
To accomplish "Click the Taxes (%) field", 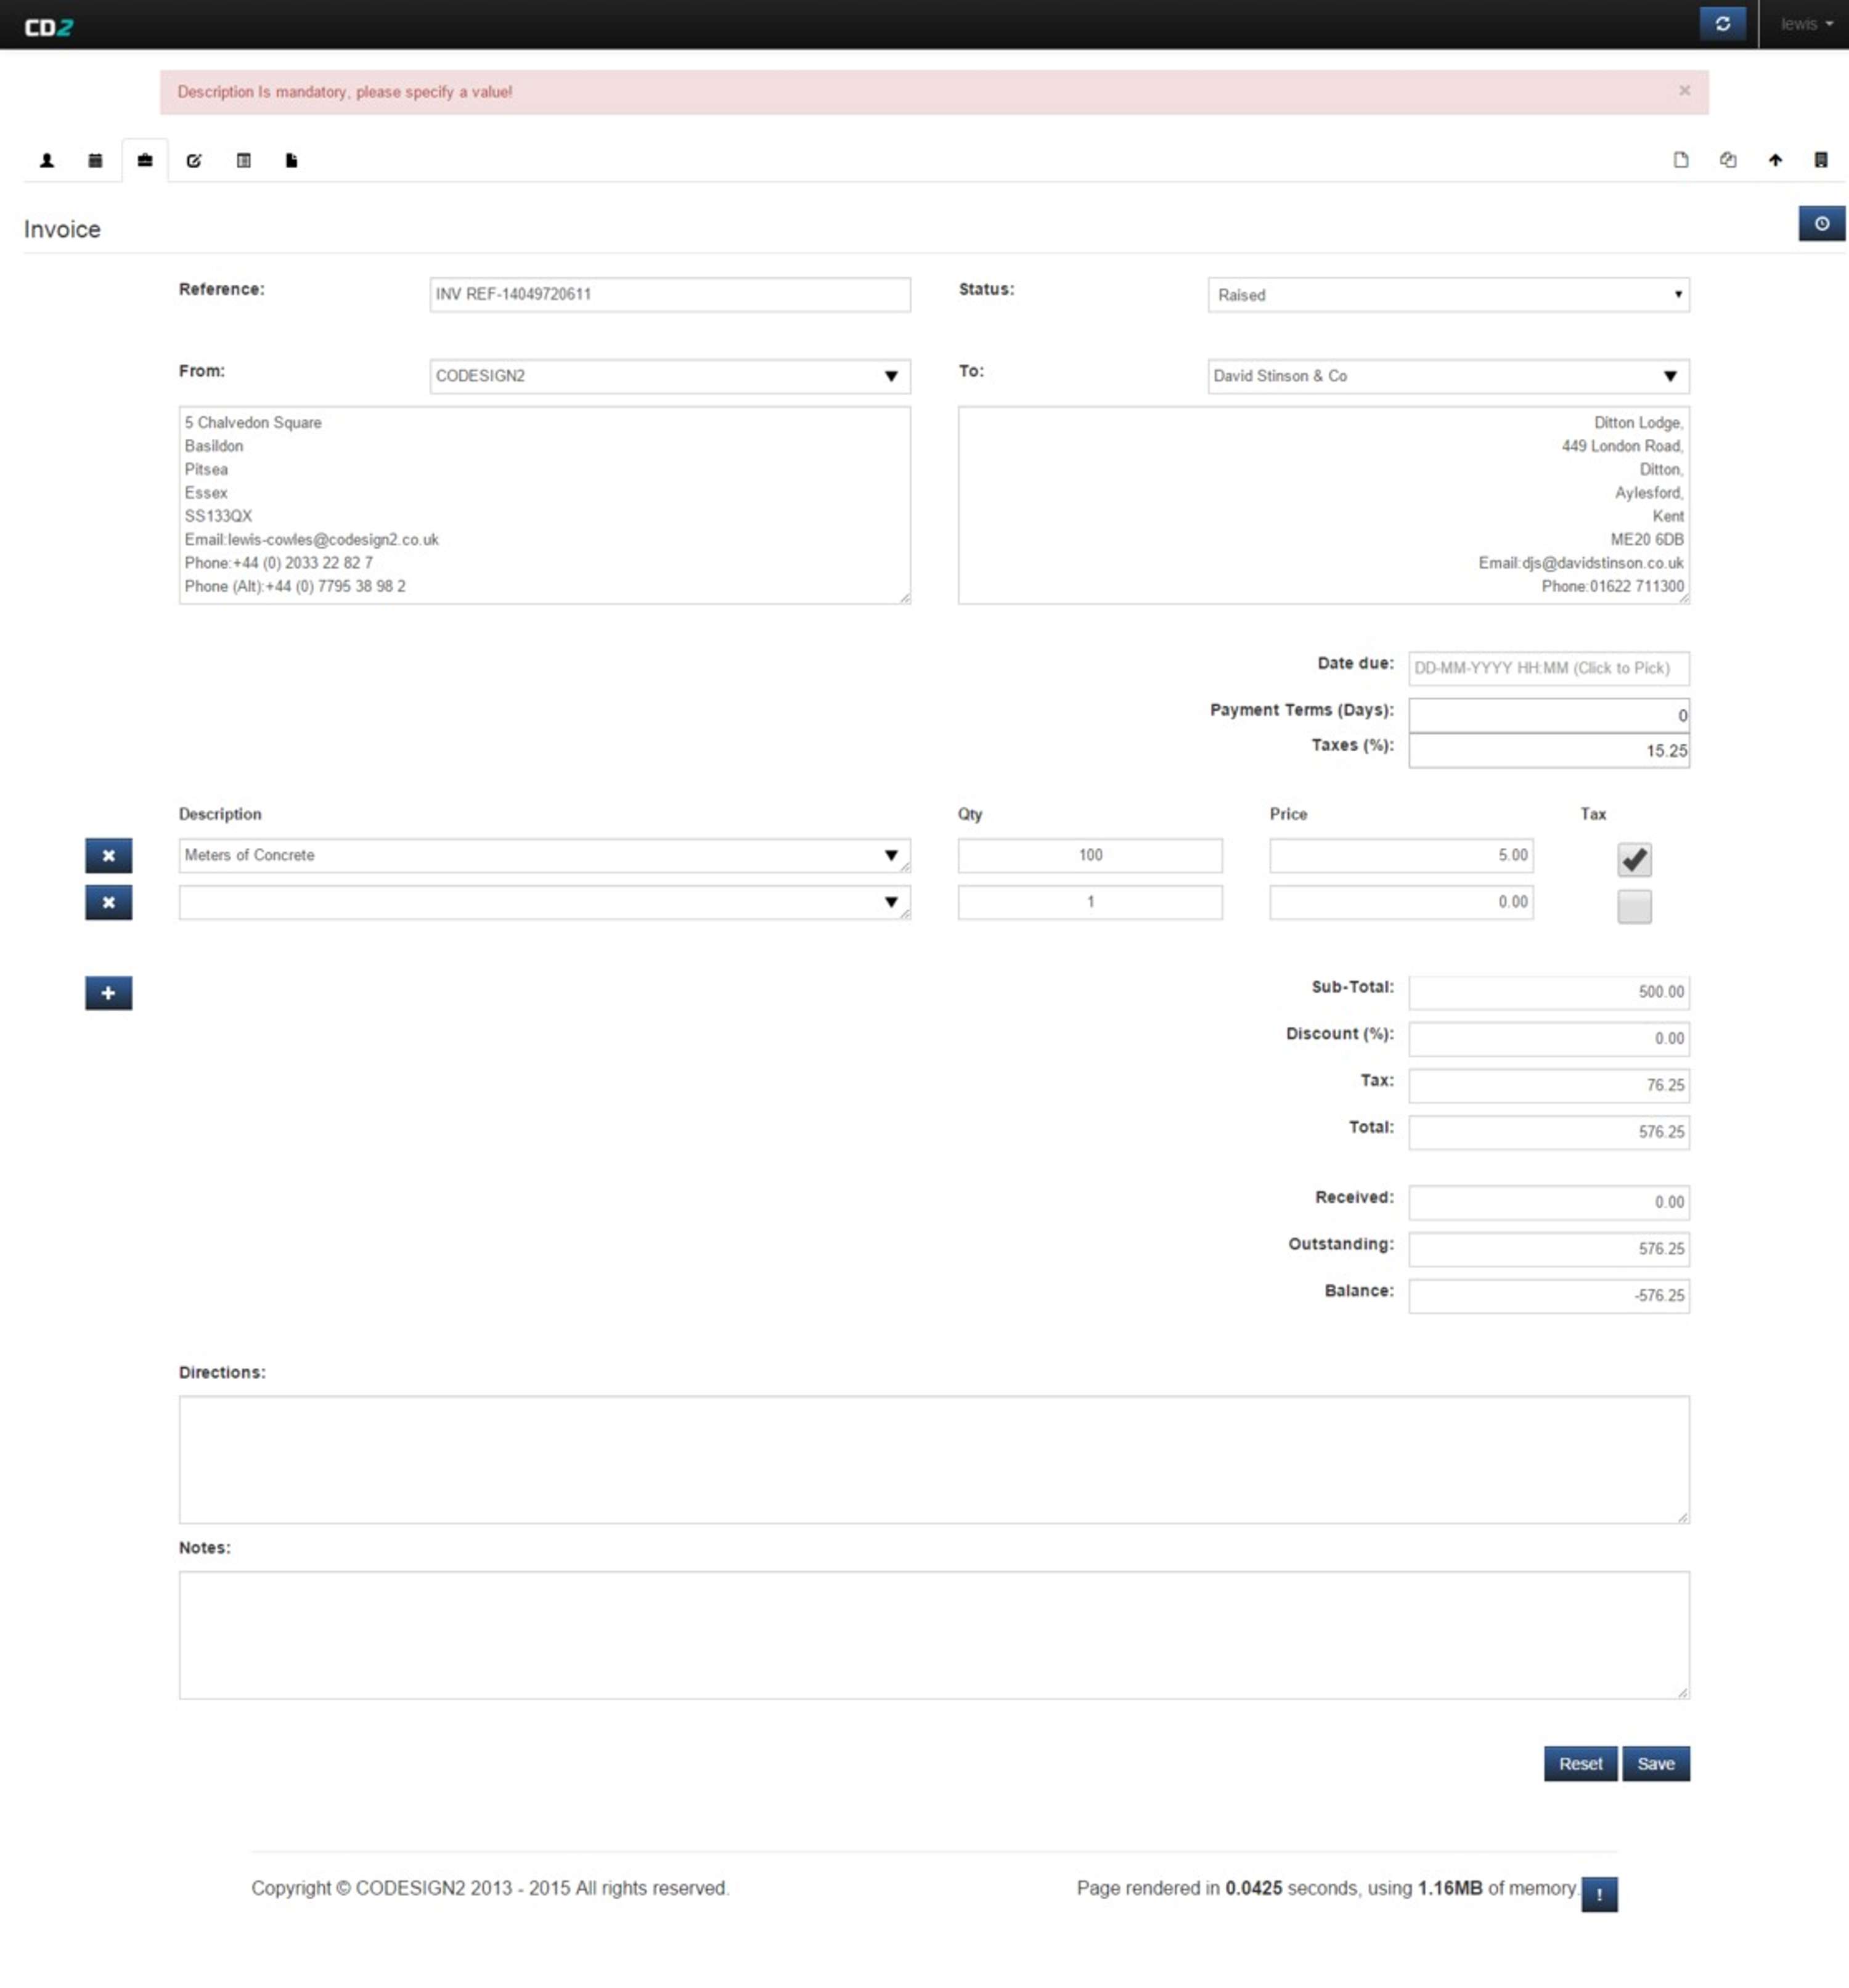I will point(1548,751).
